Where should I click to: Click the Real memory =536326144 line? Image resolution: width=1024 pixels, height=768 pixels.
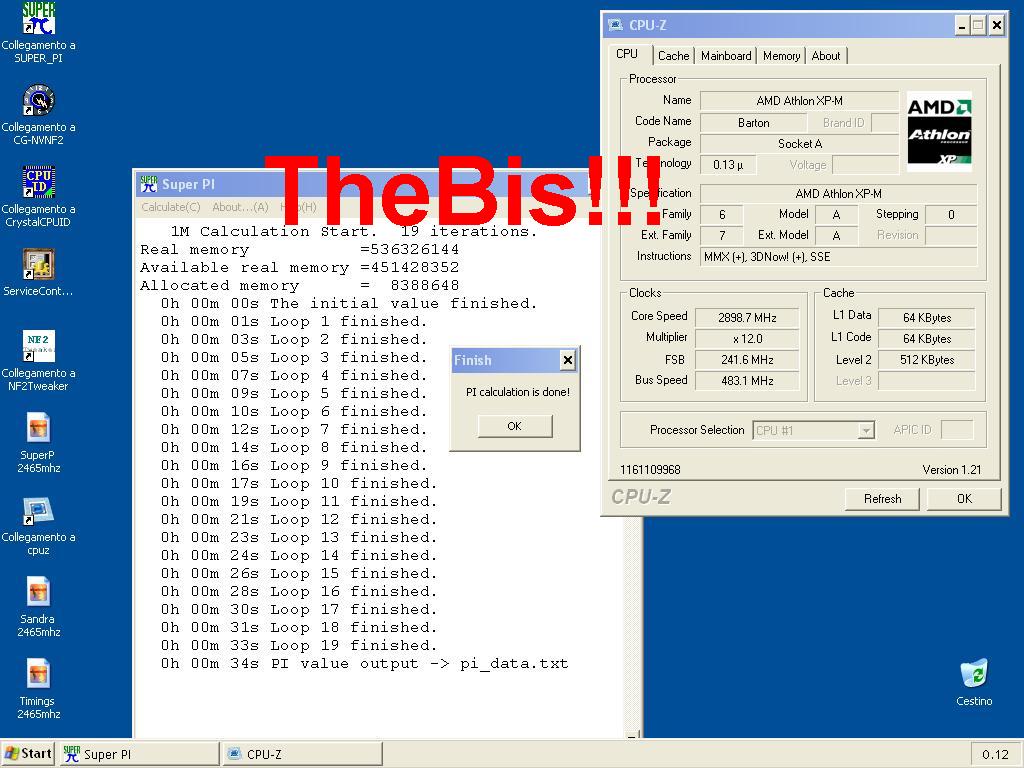[x=299, y=249]
